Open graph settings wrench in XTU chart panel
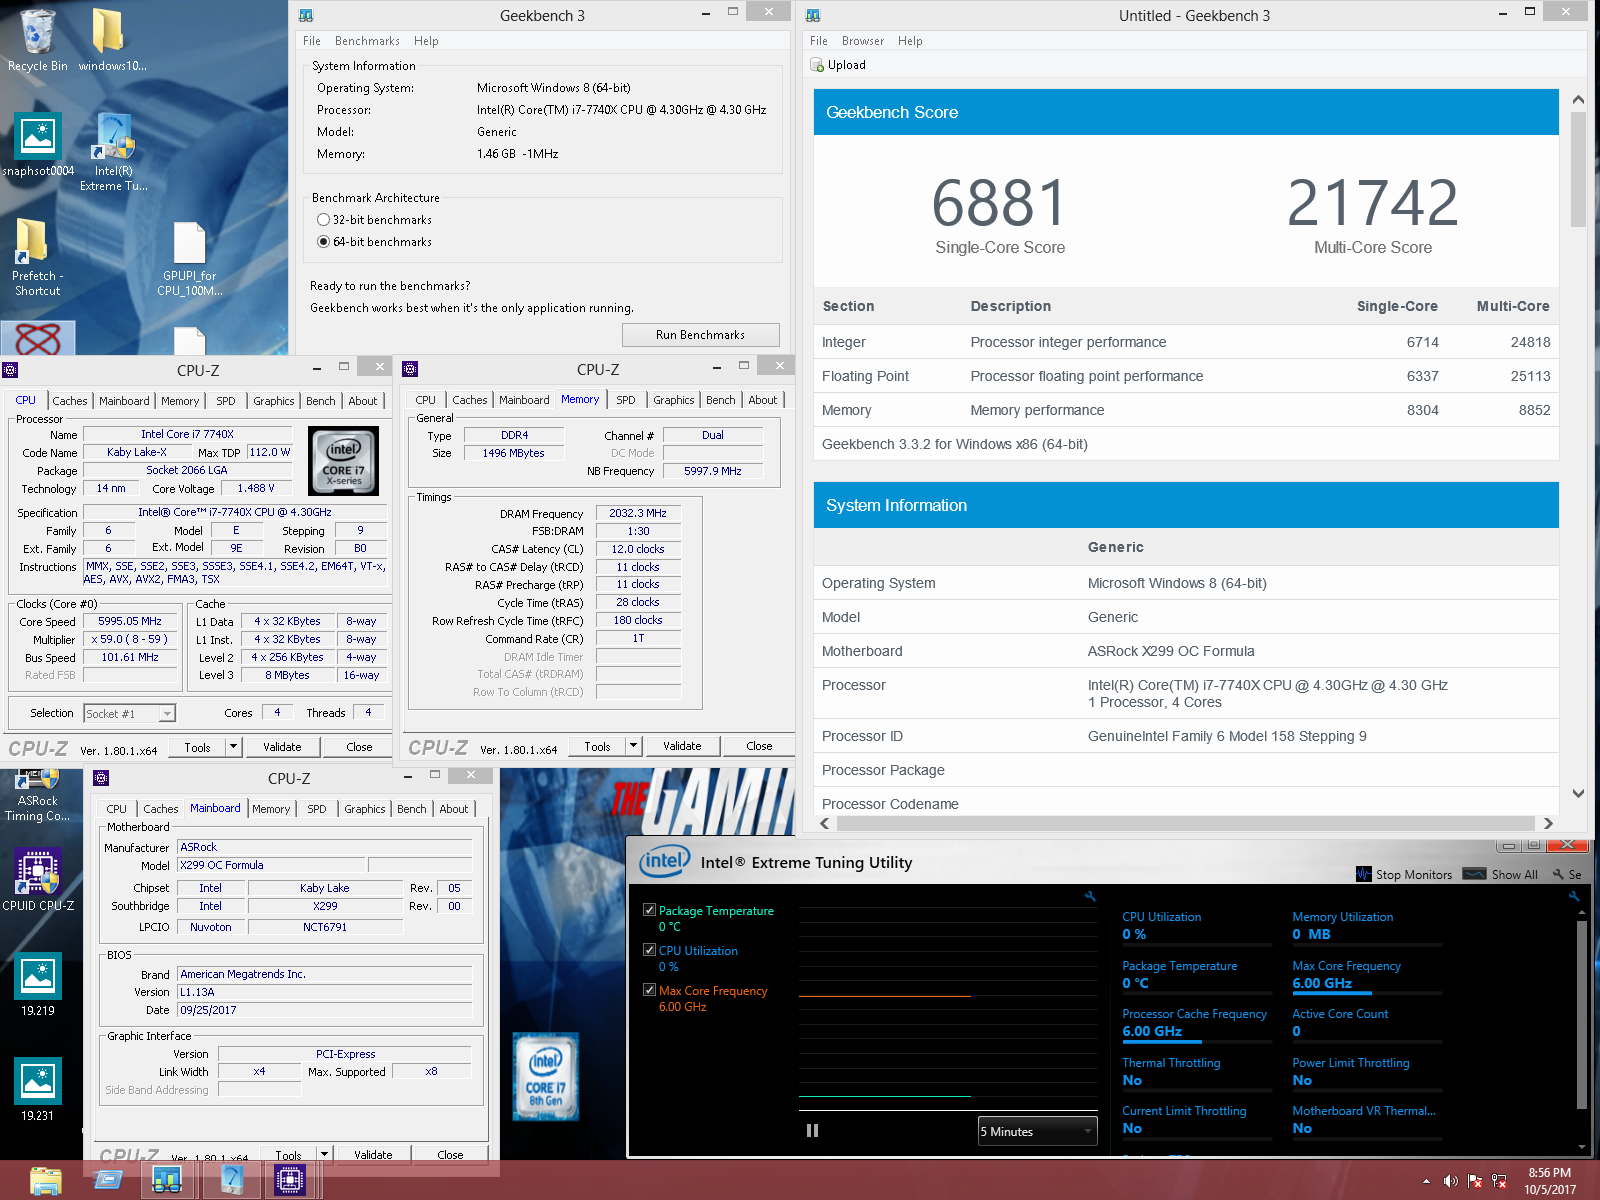 point(1090,897)
